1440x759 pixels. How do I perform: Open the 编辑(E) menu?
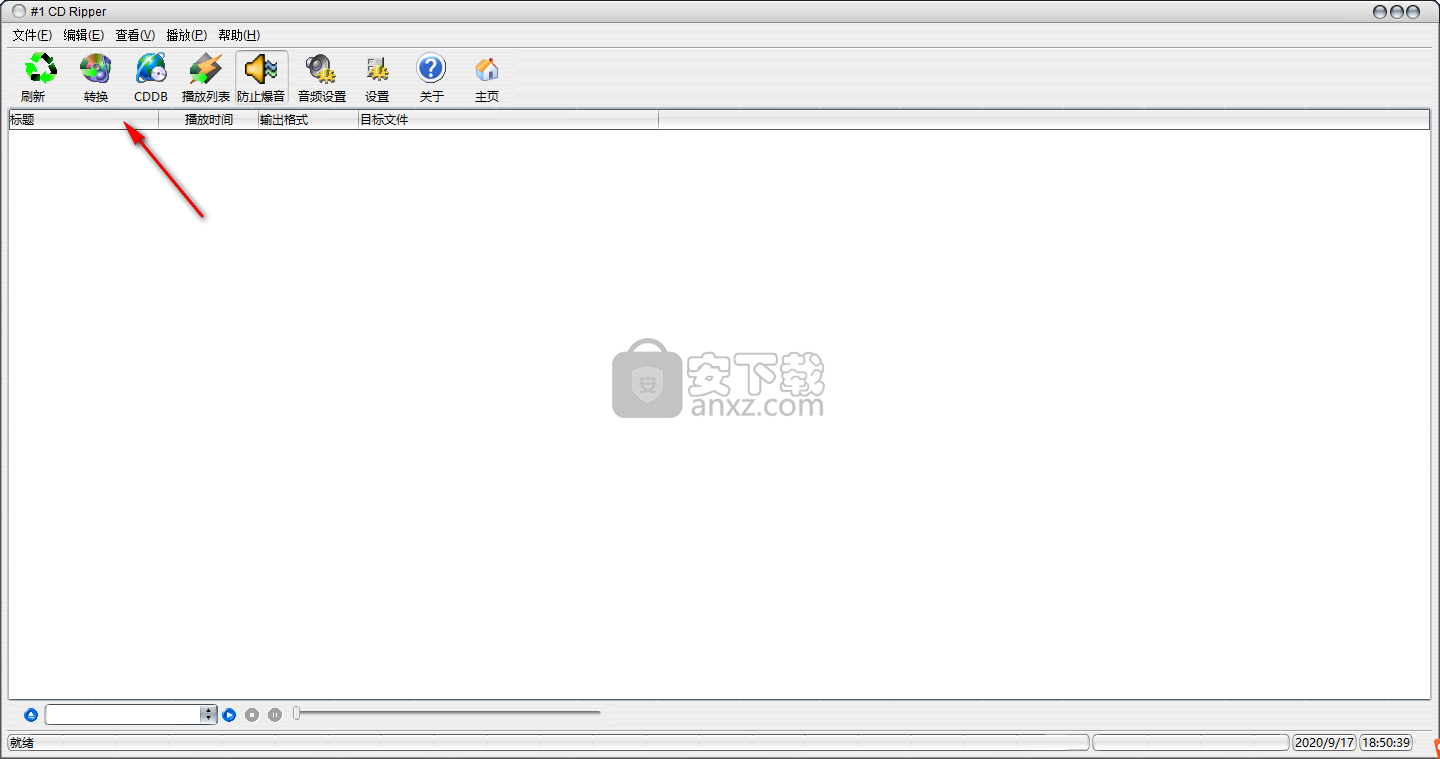83,35
